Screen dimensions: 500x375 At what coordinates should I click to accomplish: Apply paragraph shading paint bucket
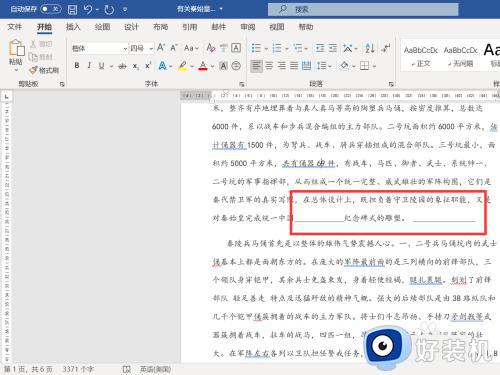click(344, 66)
